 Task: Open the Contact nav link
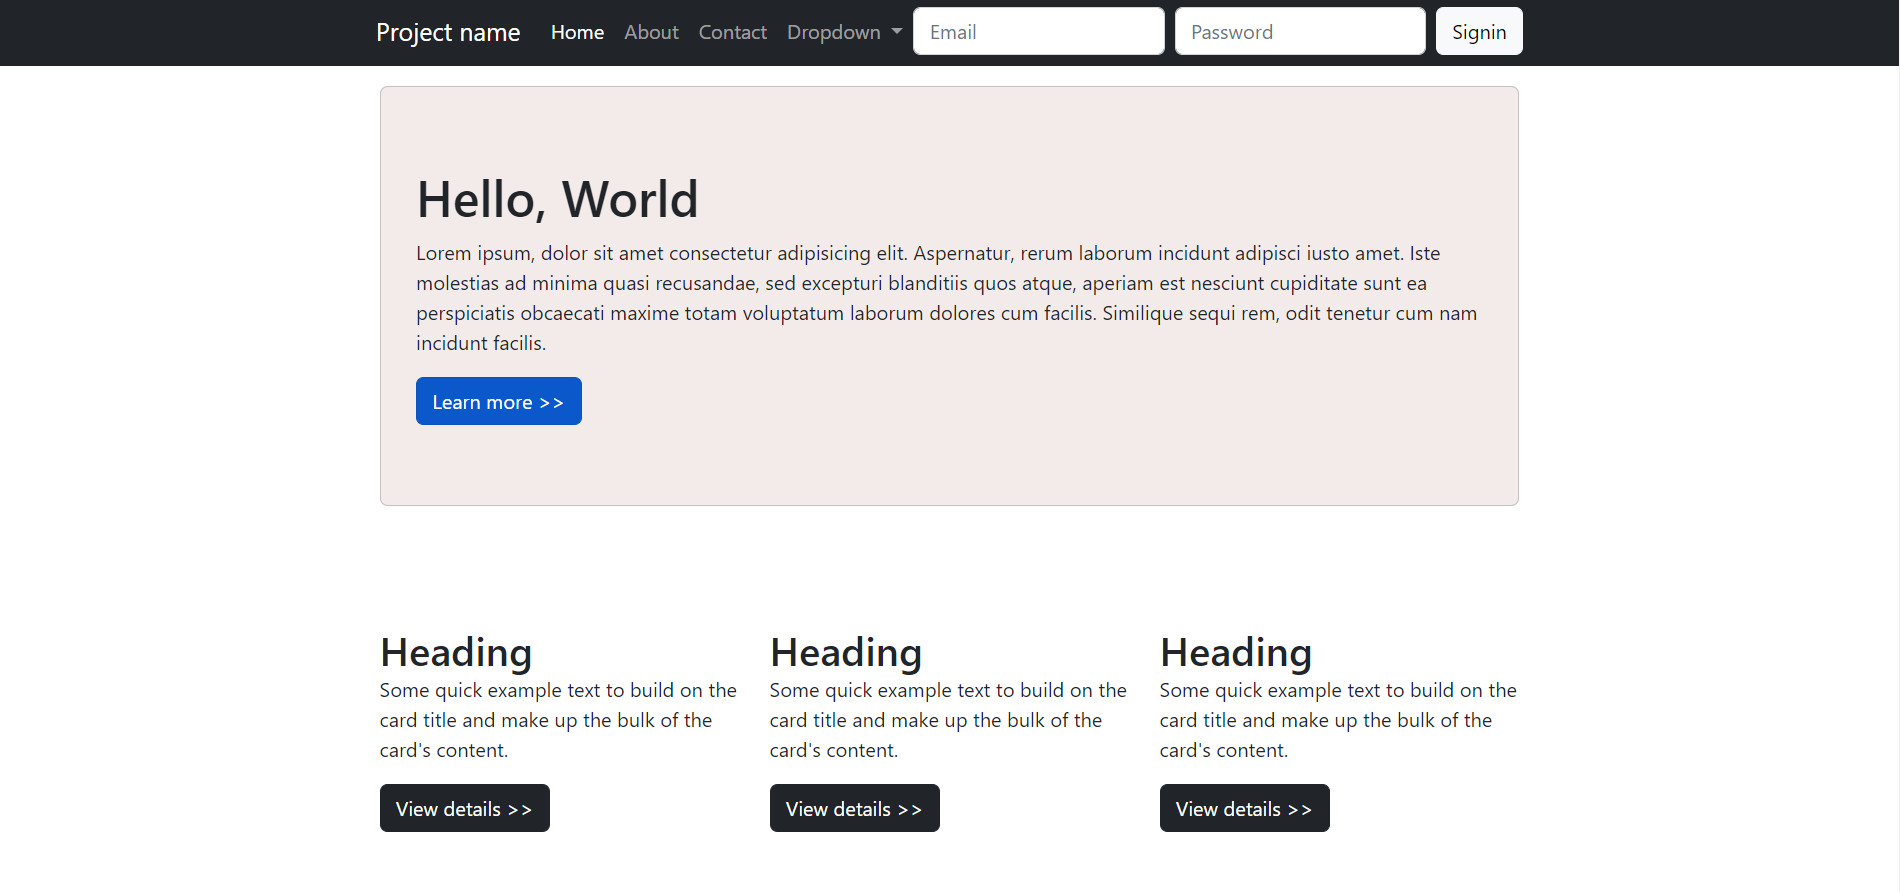pyautogui.click(x=732, y=32)
